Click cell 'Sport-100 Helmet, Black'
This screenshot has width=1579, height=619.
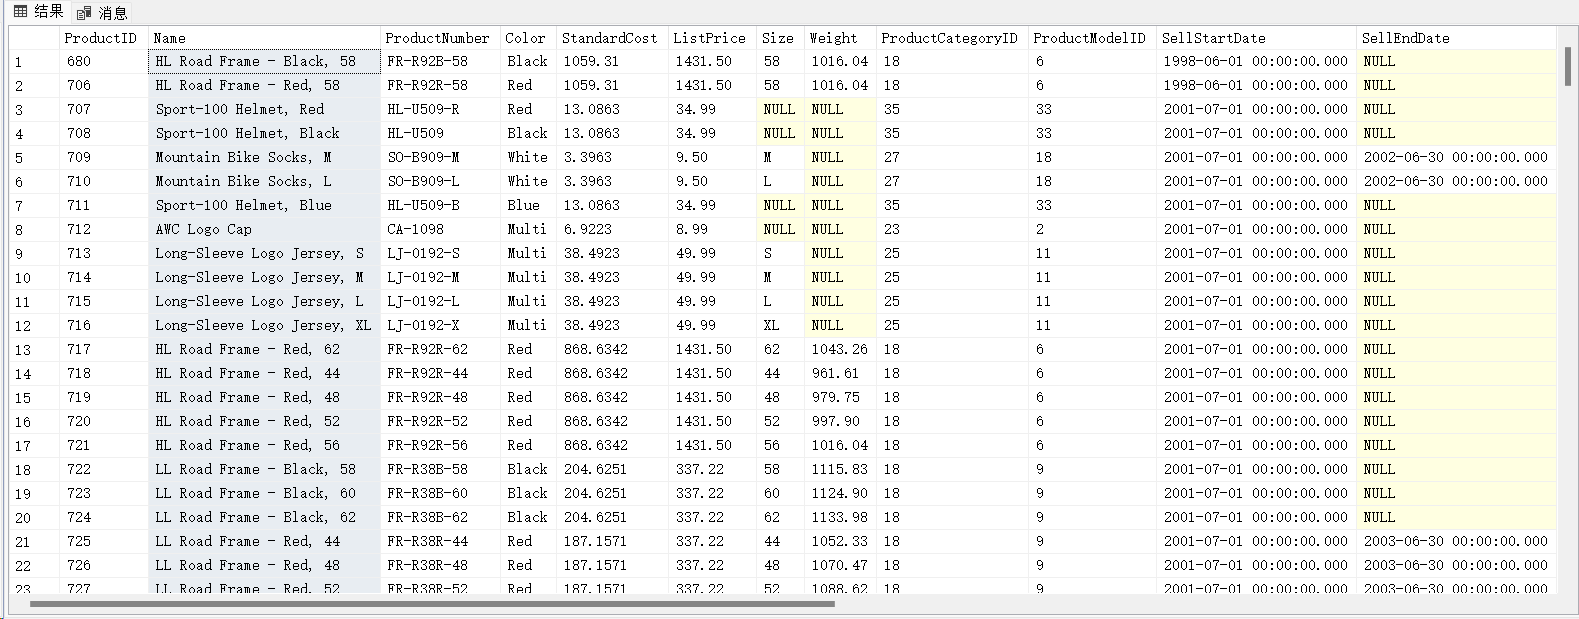264,133
